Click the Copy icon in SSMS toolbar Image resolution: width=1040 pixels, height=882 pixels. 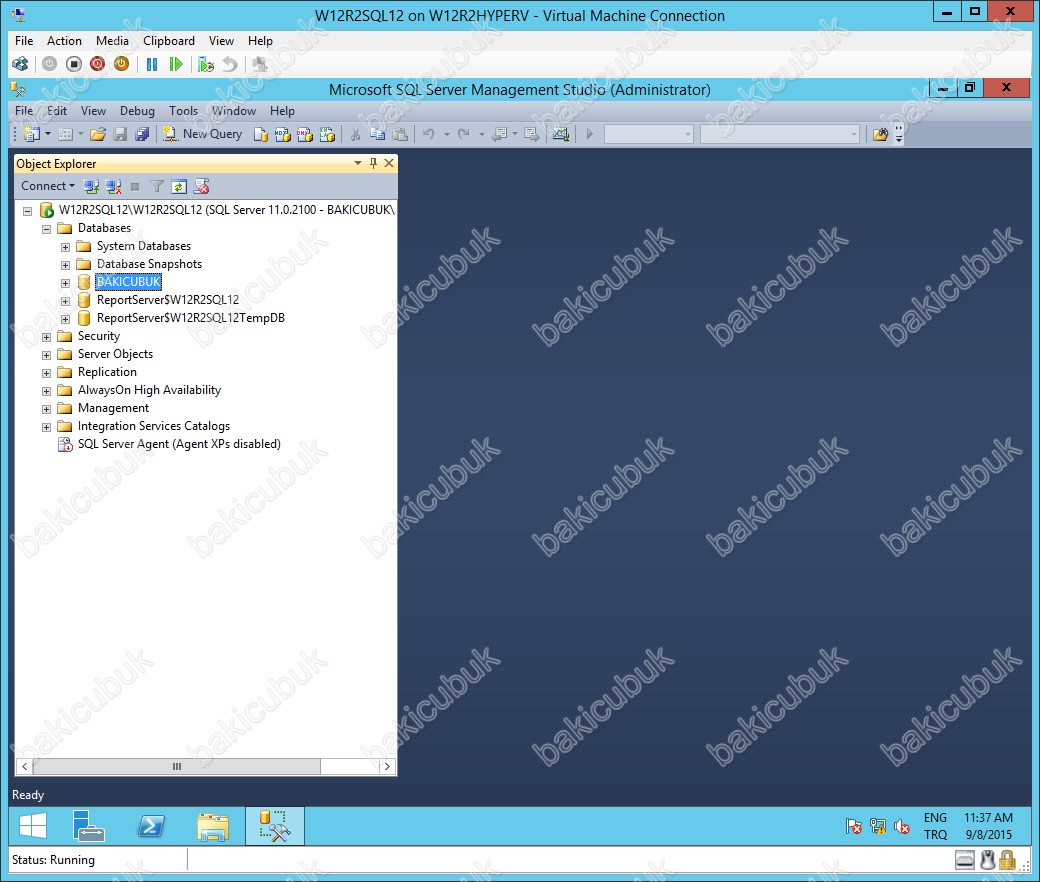click(377, 135)
